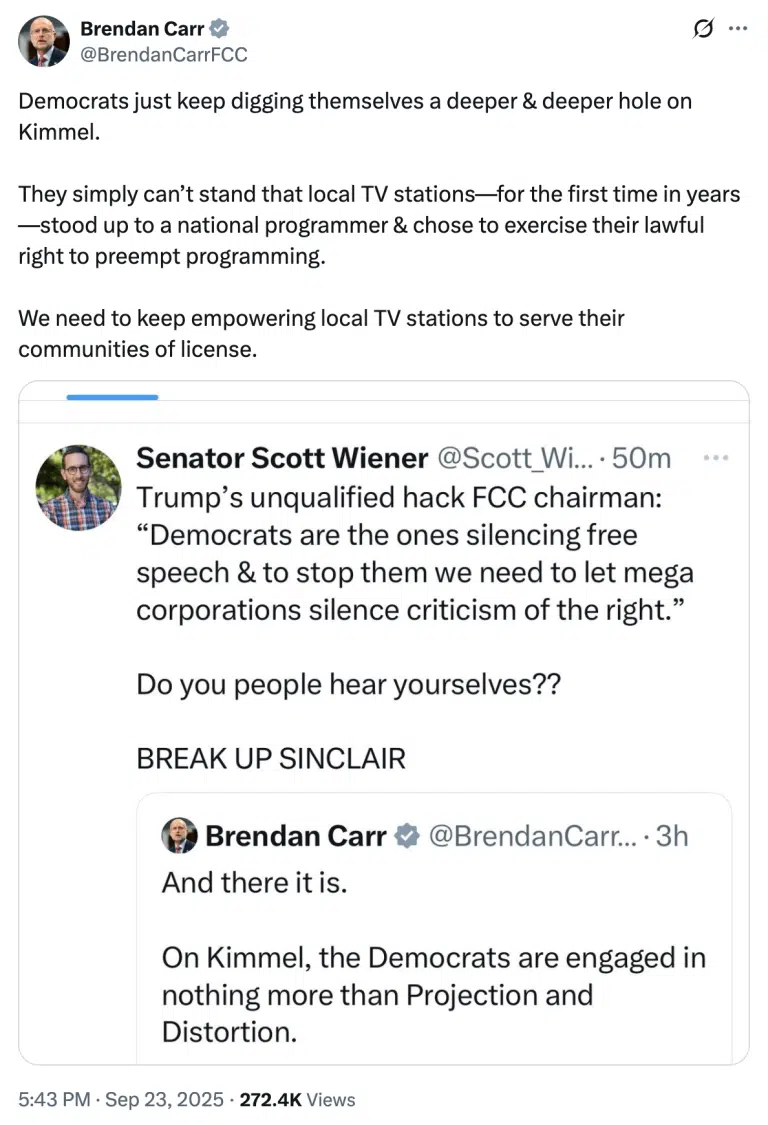Click Senator Scott Wiener's avatar
Screen dimensions: 768x1125
pos(78,487)
